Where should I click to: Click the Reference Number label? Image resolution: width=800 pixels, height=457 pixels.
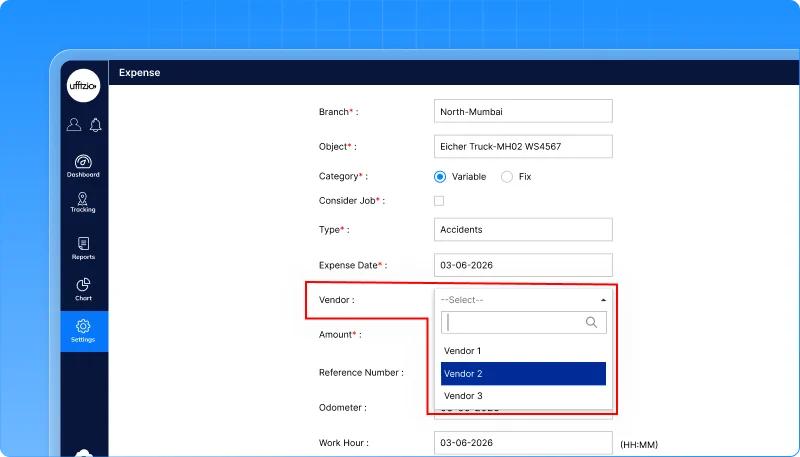coord(361,372)
